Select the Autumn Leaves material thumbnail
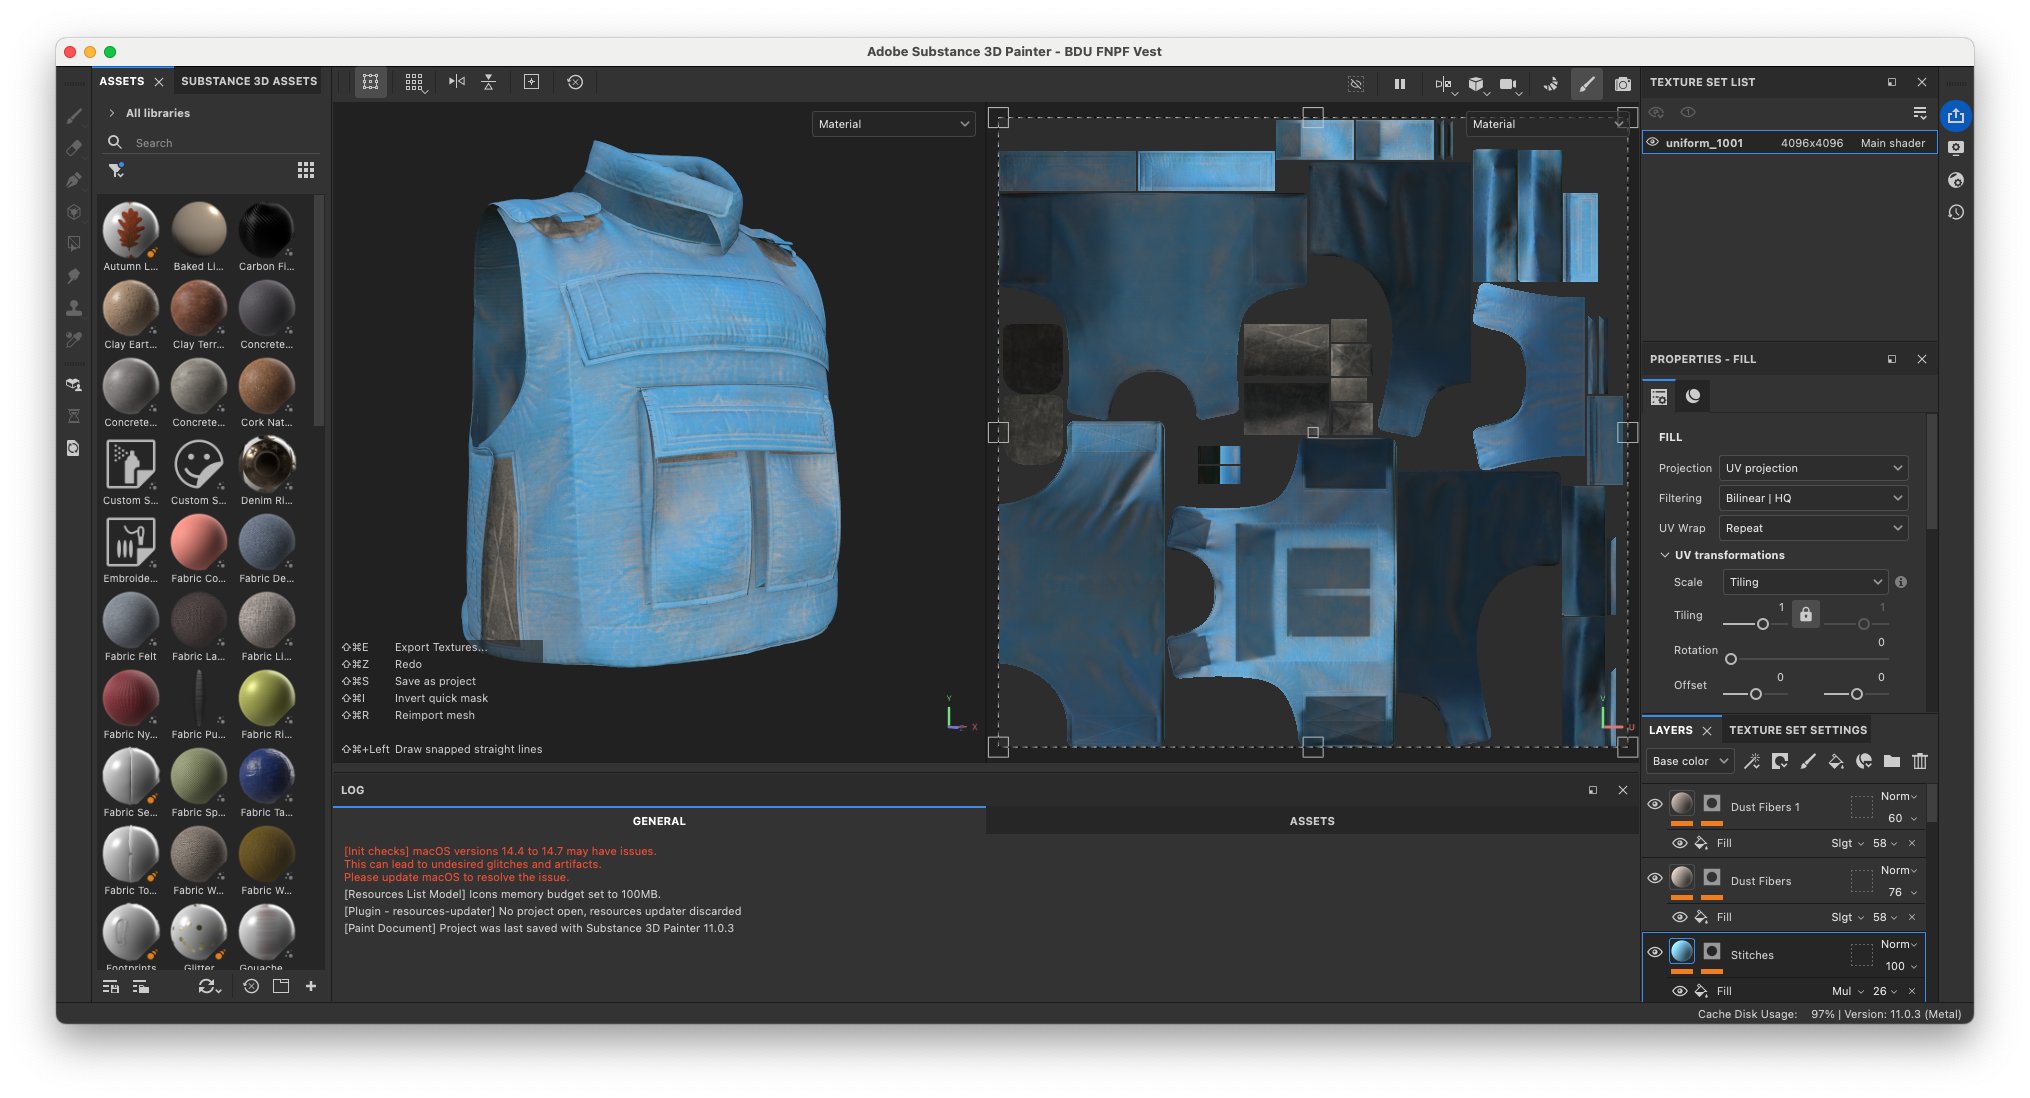Image resolution: width=2030 pixels, height=1098 pixels. pos(131,229)
